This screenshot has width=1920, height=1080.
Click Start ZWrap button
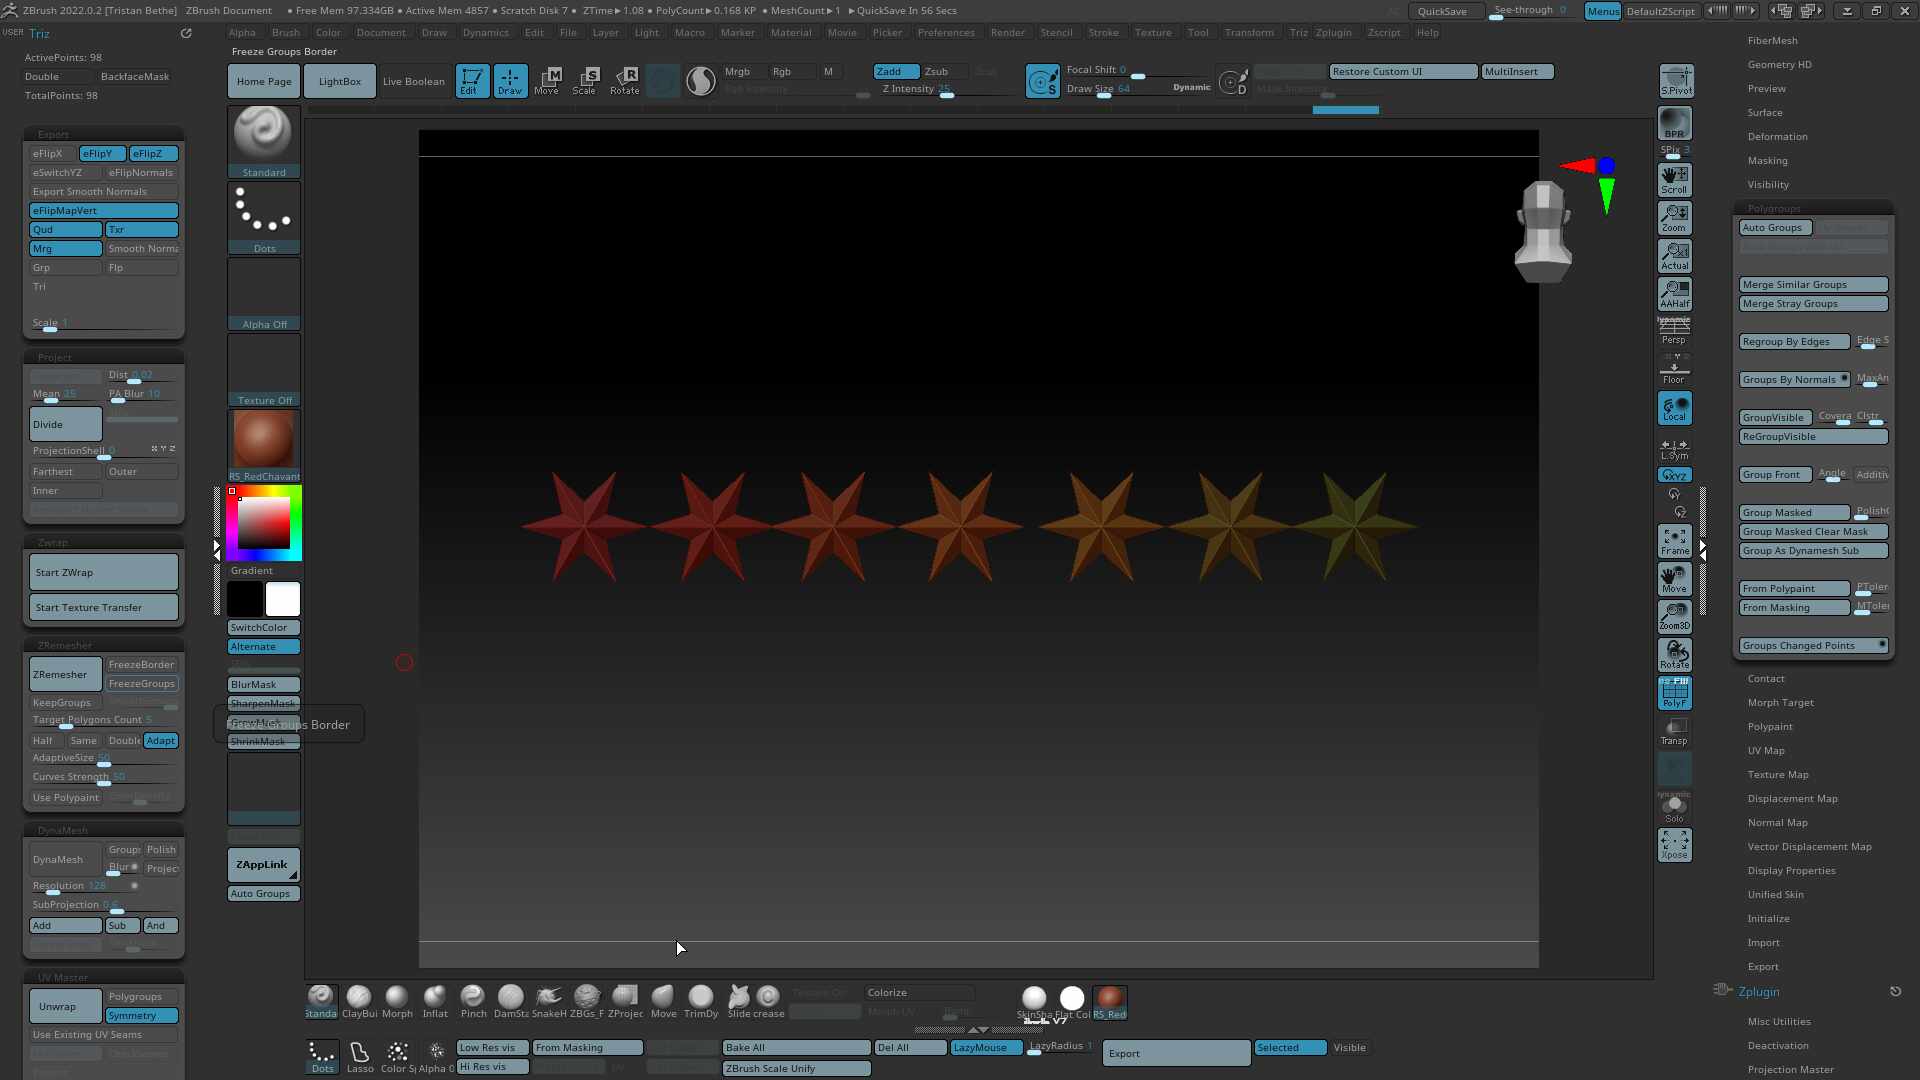click(104, 573)
